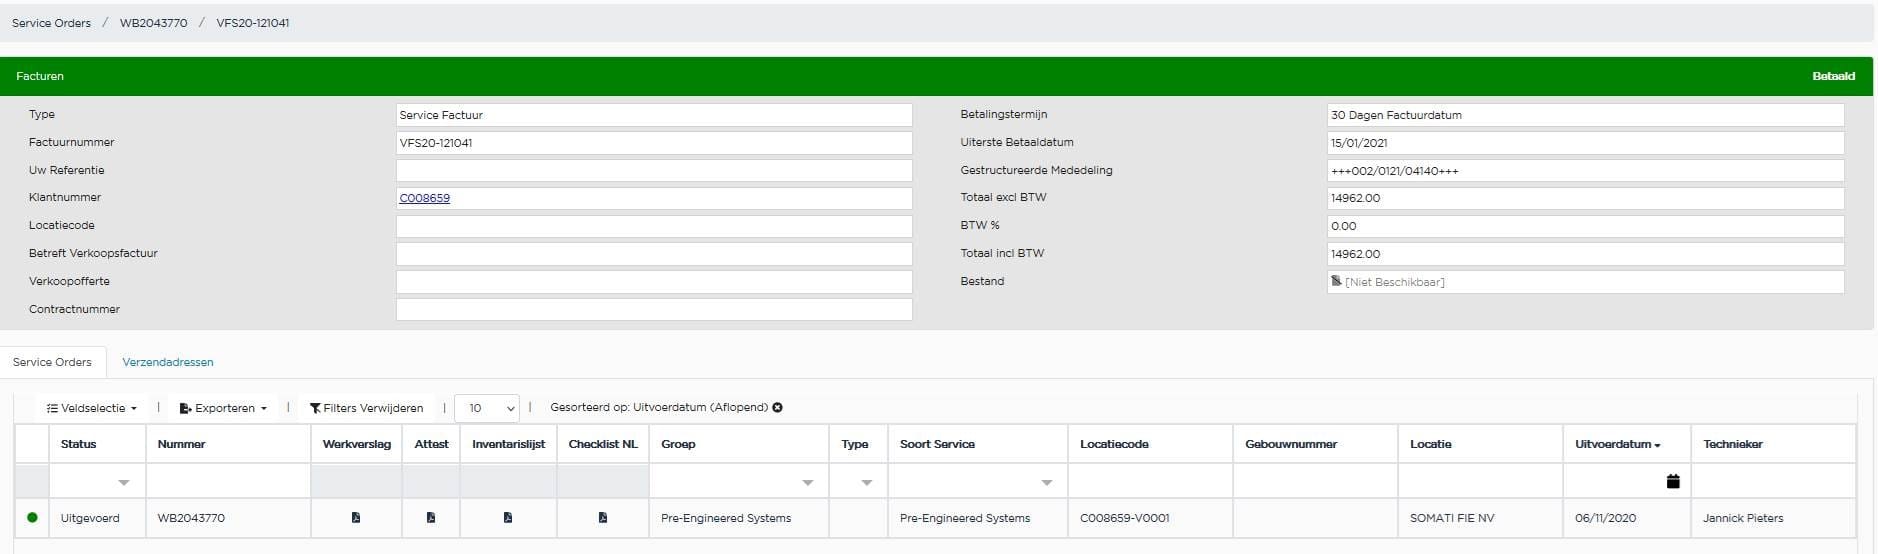Screen dimensions: 1878x554
Task: Expand the Exporteren dropdown
Action: coord(223,408)
